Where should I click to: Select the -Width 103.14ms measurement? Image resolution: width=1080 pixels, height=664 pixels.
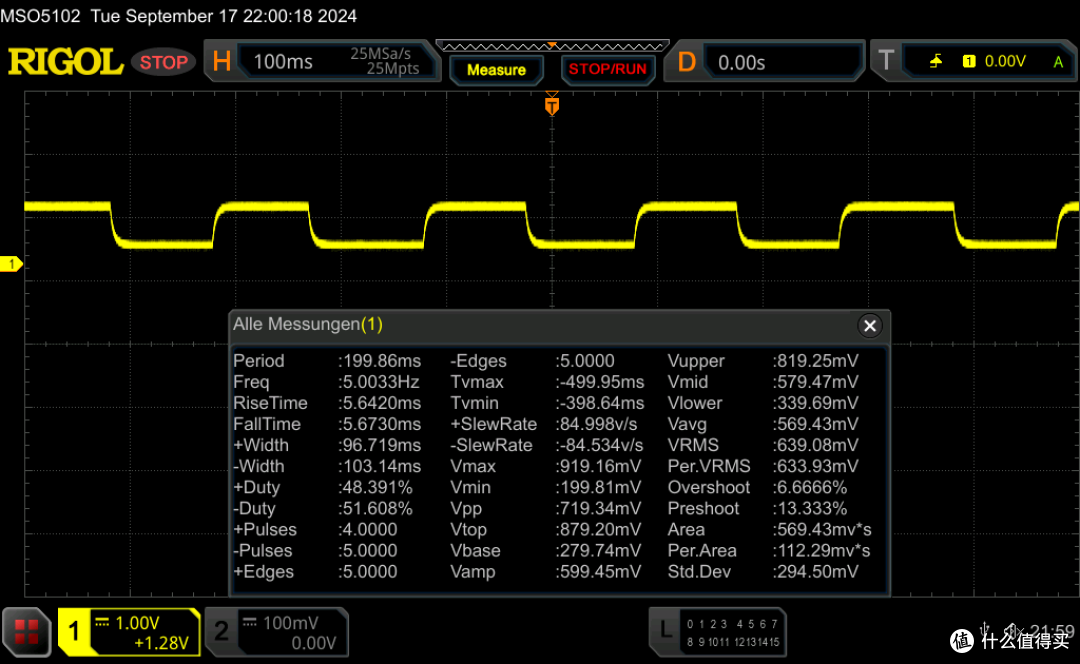pos(327,466)
